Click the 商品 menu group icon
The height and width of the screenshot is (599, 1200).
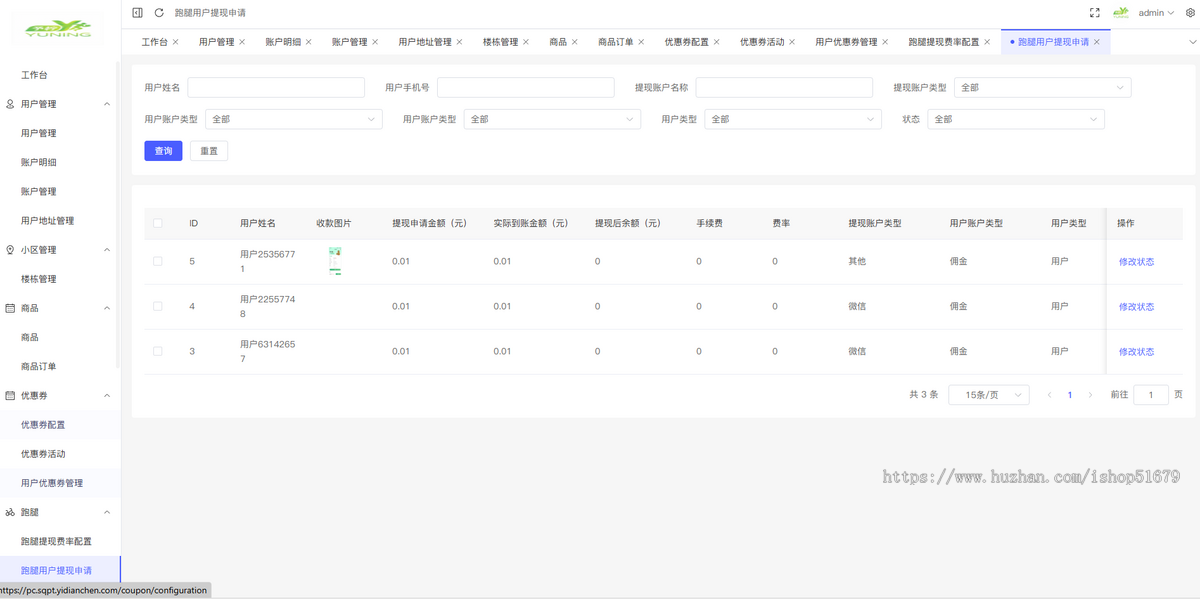(x=10, y=308)
